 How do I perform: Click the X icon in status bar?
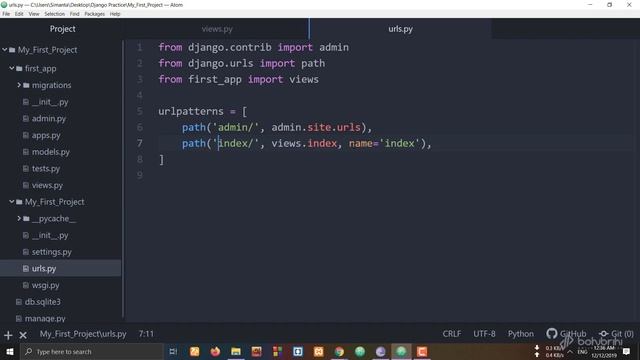click(23, 336)
